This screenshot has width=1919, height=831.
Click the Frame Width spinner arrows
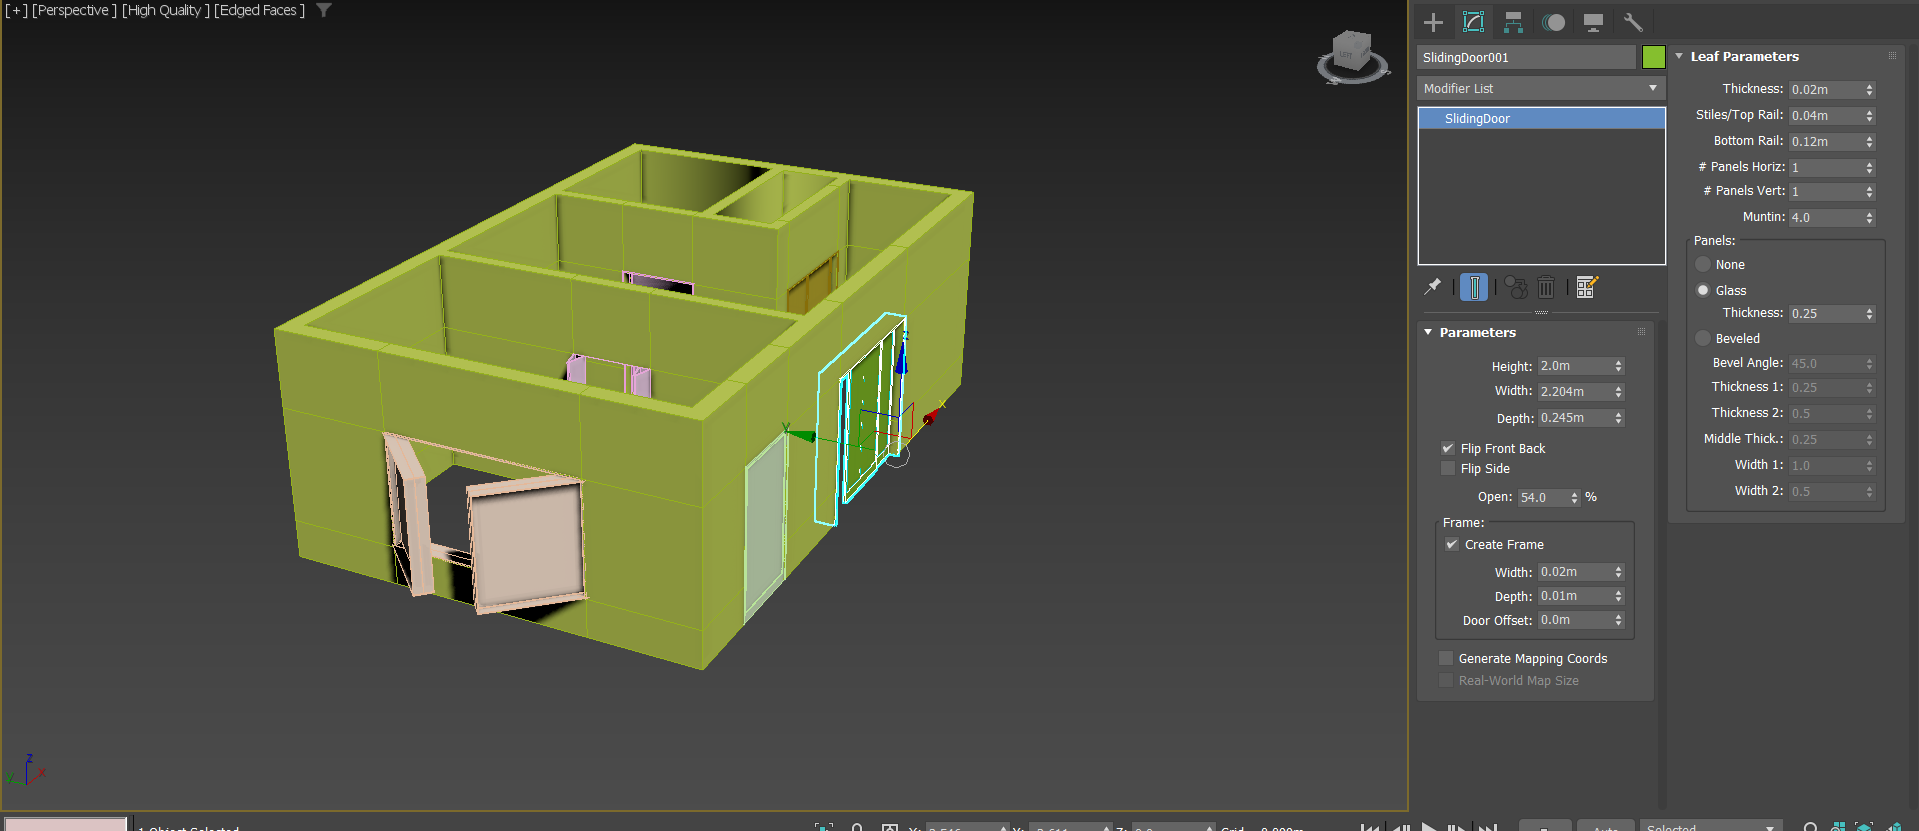(1619, 572)
